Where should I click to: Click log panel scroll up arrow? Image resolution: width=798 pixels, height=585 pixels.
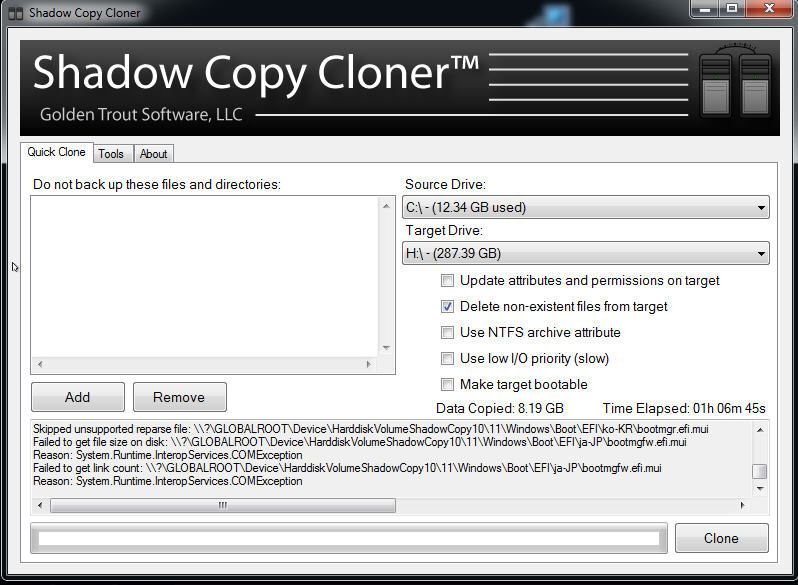click(x=760, y=430)
